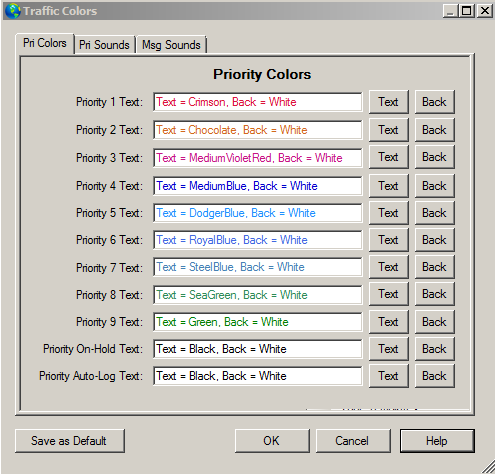
Task: Set Priority 4 text color
Action: (x=389, y=186)
